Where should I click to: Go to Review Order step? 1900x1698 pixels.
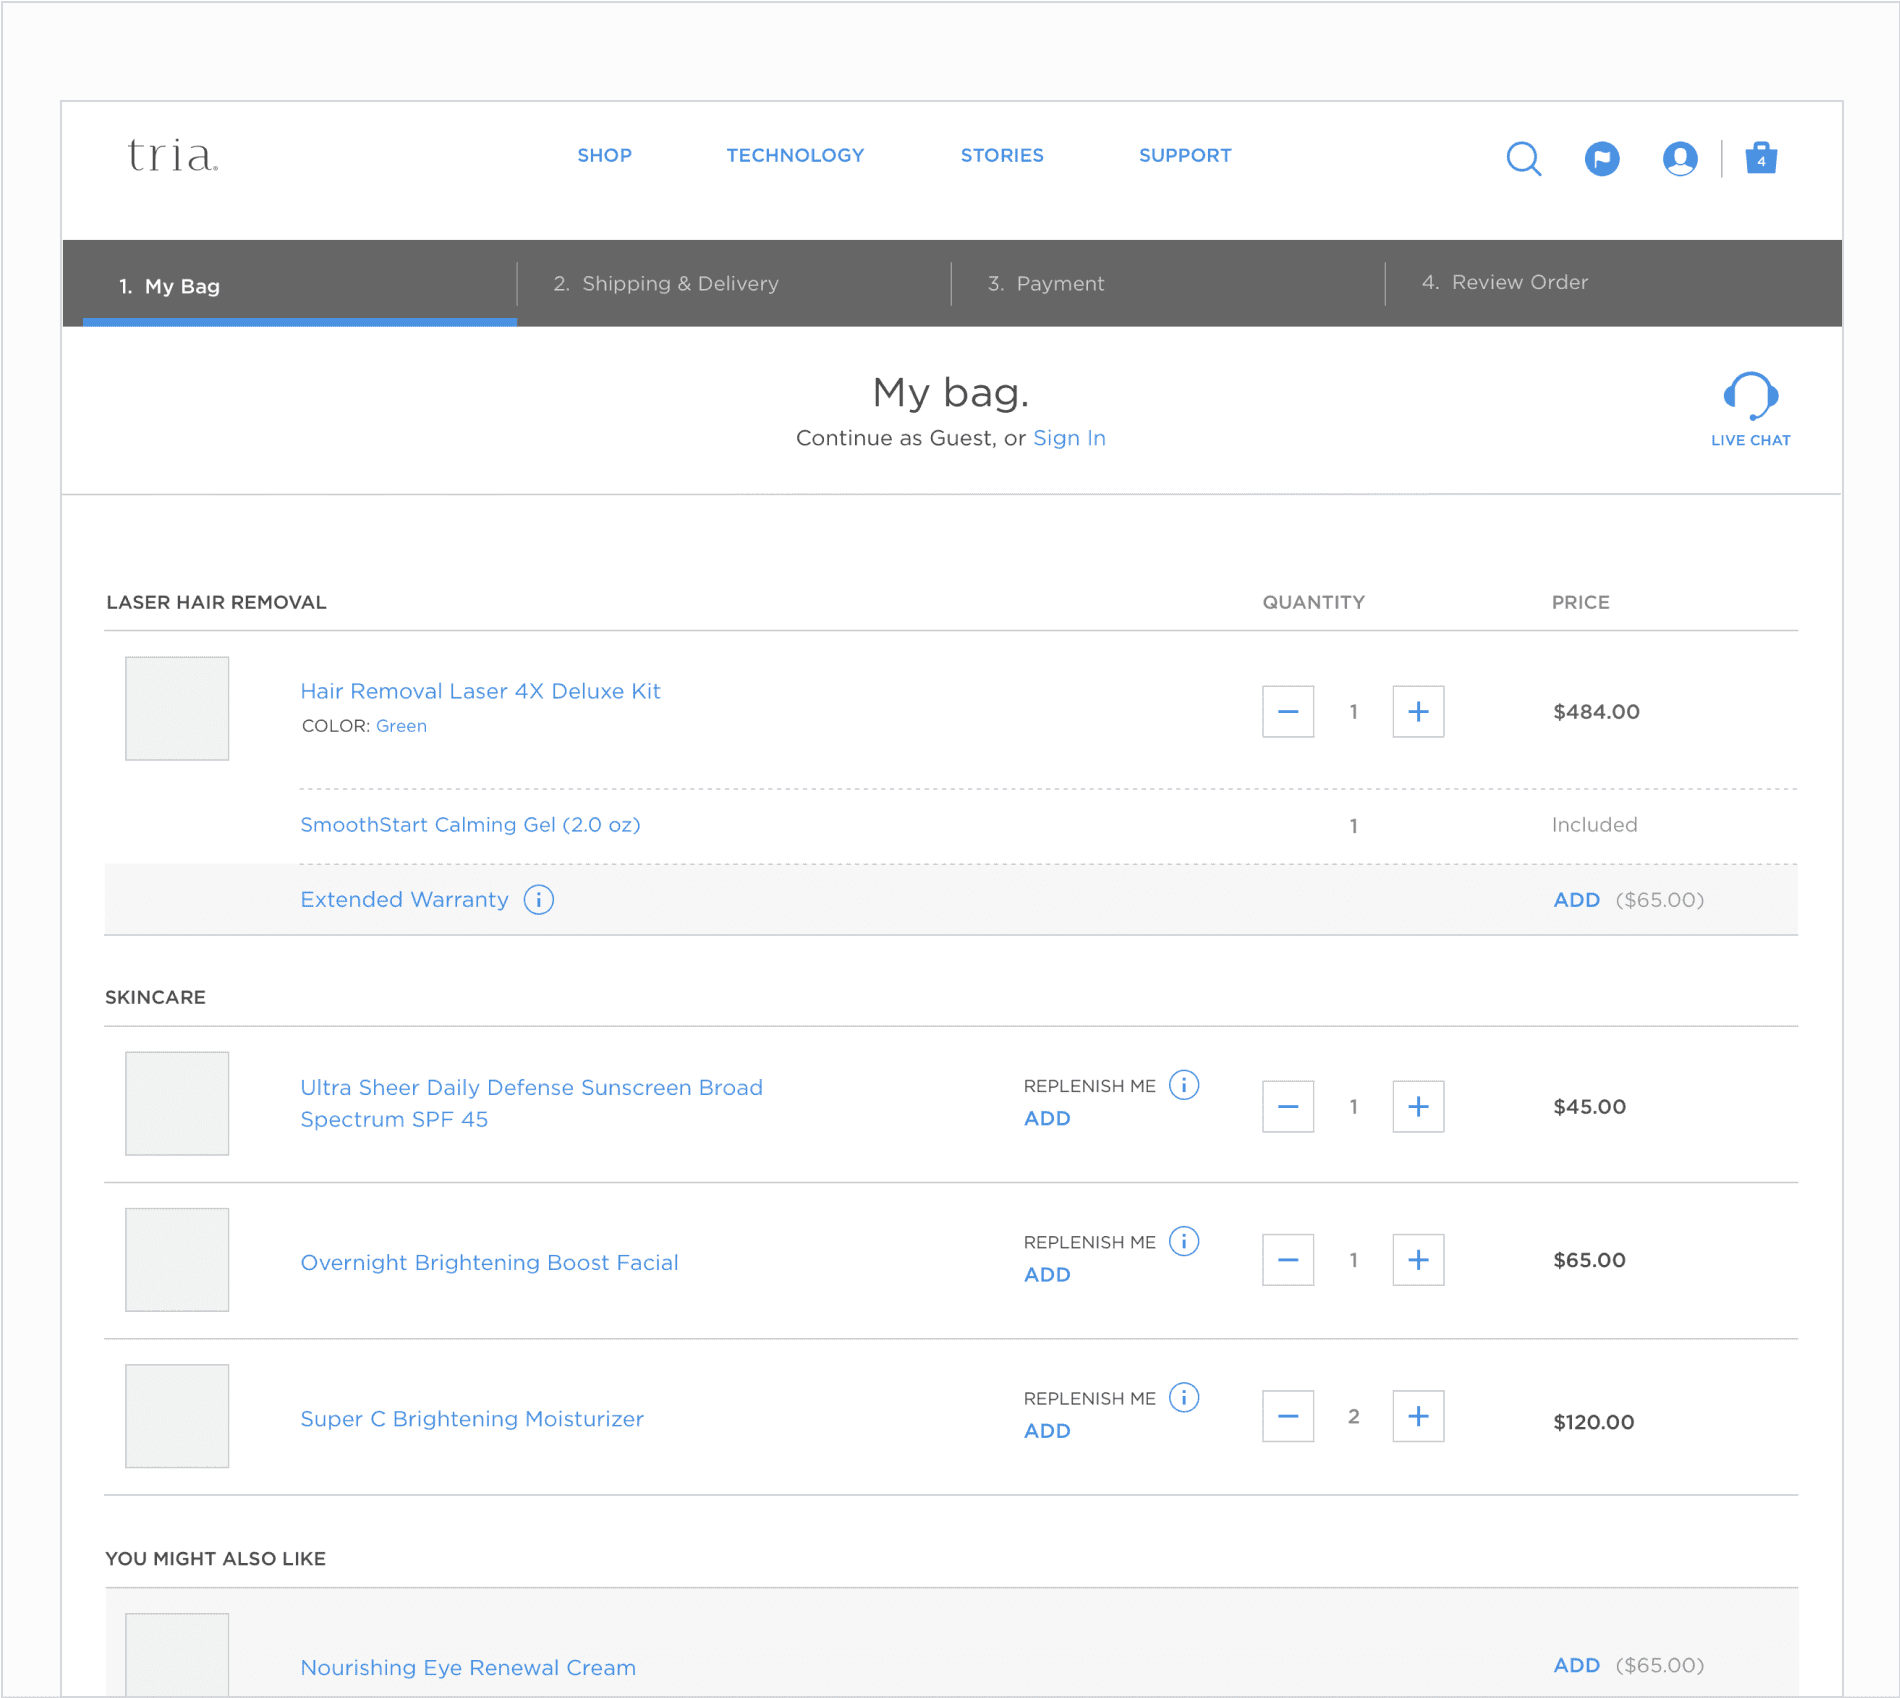(x=1505, y=282)
